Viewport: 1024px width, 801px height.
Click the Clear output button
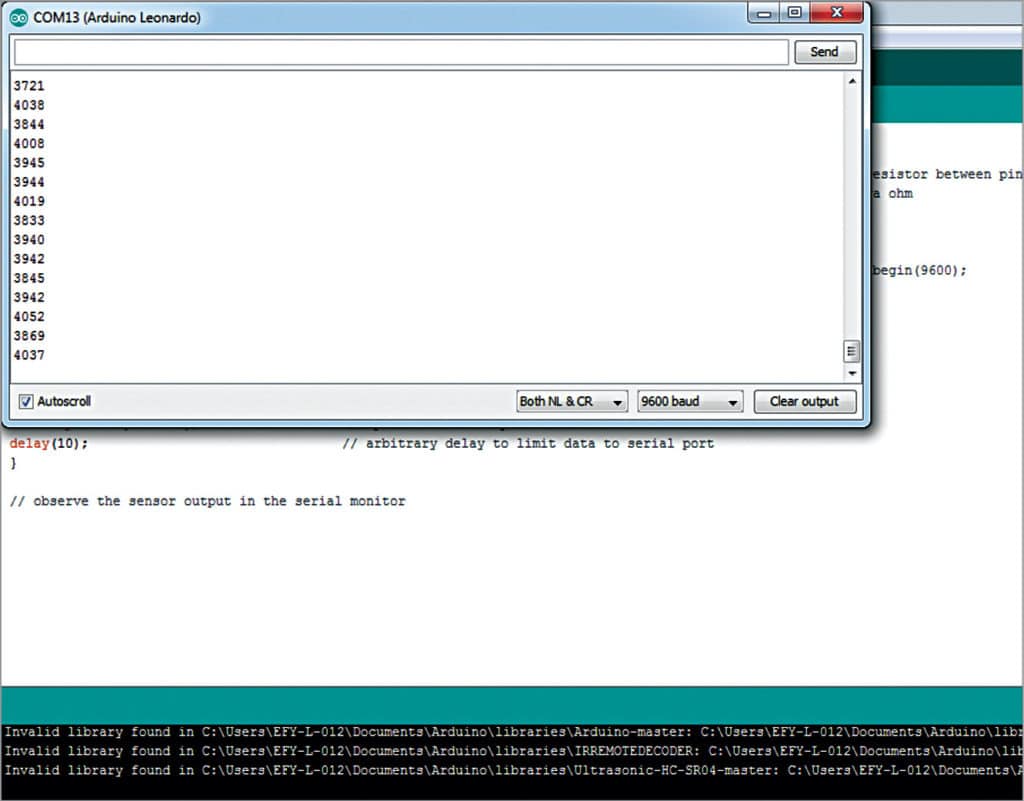point(804,402)
